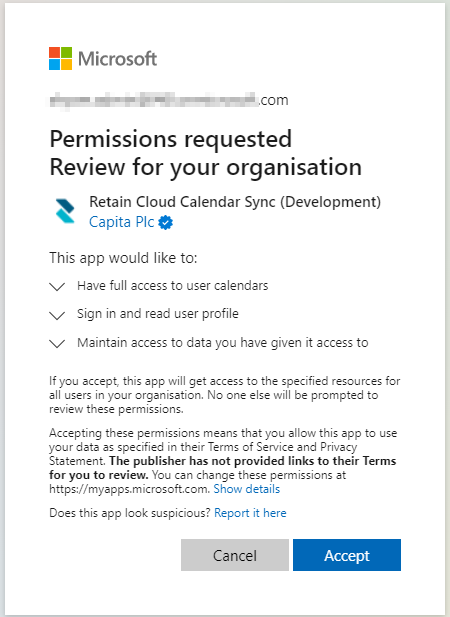Viewport: 450px width, 617px height.
Task: Accept the requested permissions
Action: tap(347, 555)
